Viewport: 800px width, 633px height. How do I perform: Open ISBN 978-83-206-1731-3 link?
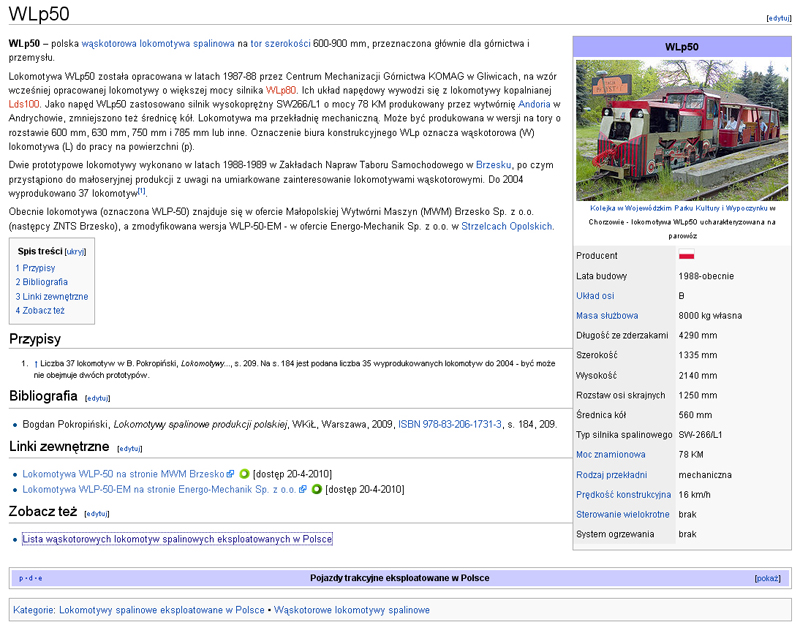click(449, 424)
